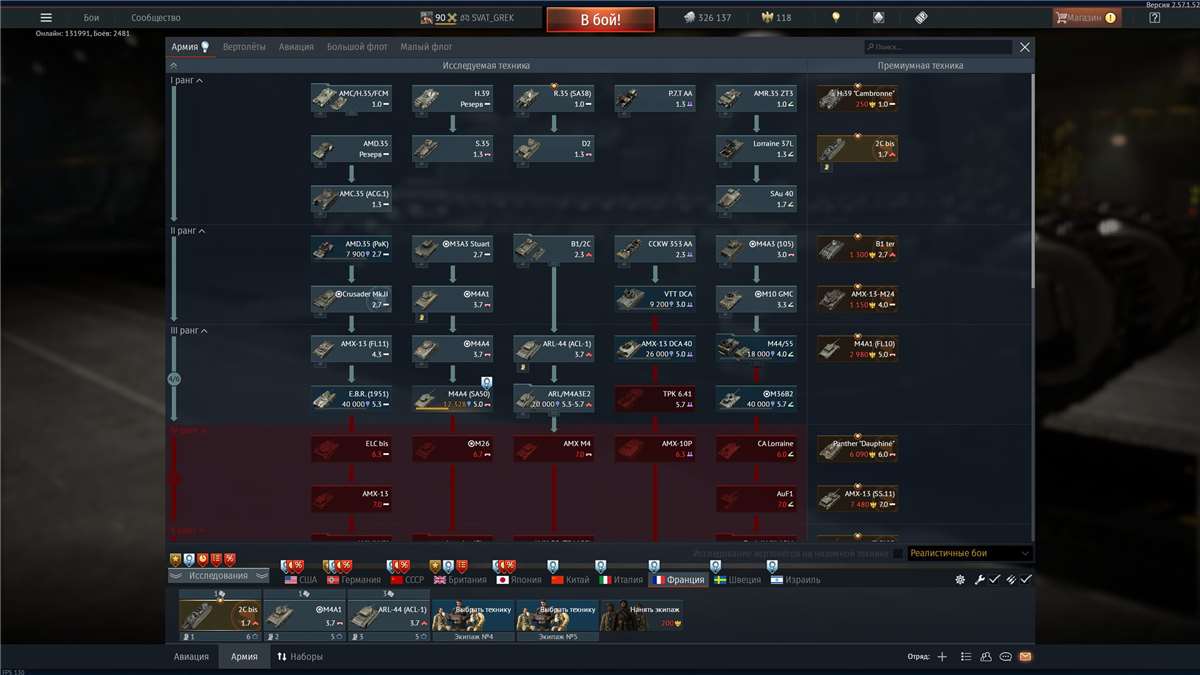Select crew slot 1 with 2C bis
The width and height of the screenshot is (1200, 675).
tap(220, 615)
